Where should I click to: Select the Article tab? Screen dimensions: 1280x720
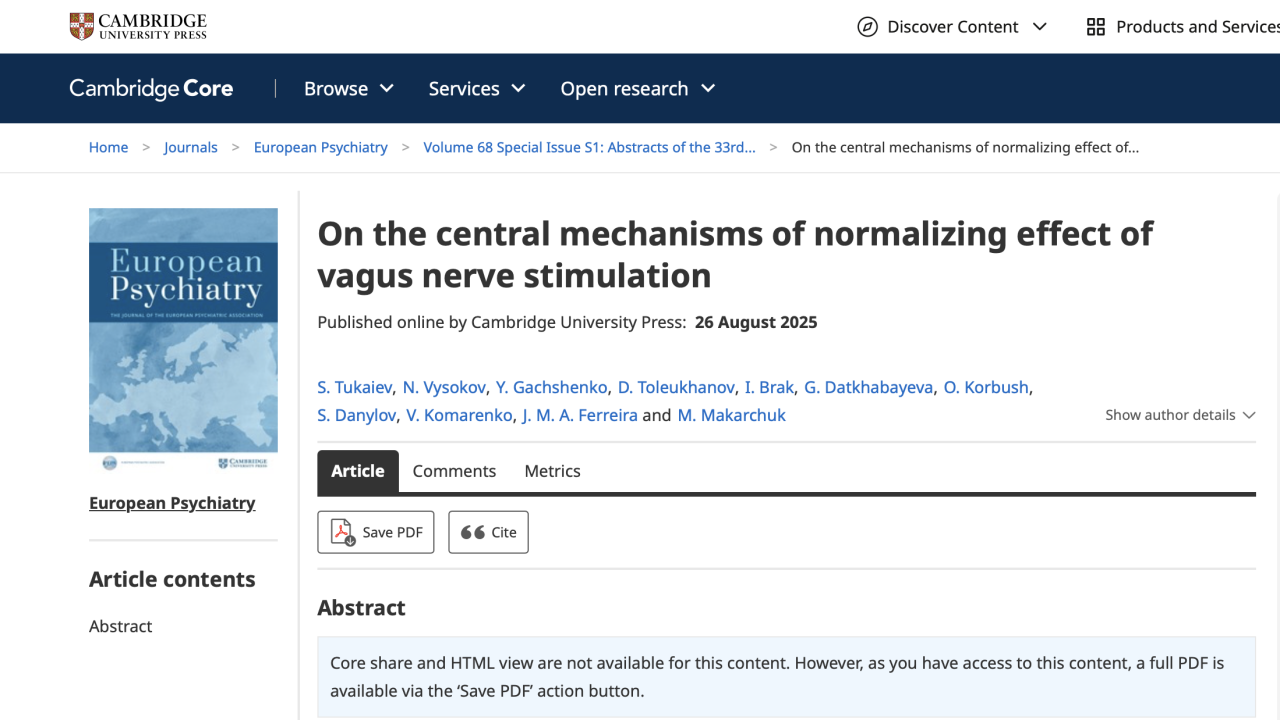click(x=358, y=471)
